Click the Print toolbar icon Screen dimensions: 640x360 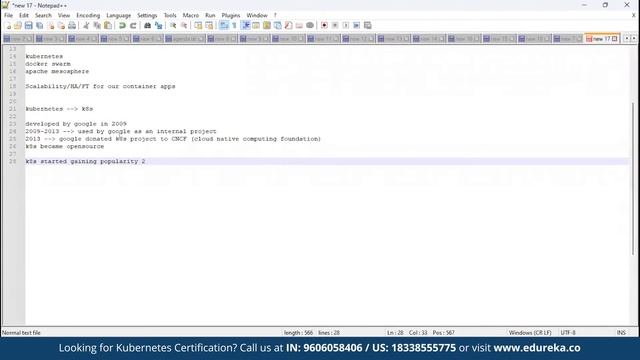click(x=72, y=25)
